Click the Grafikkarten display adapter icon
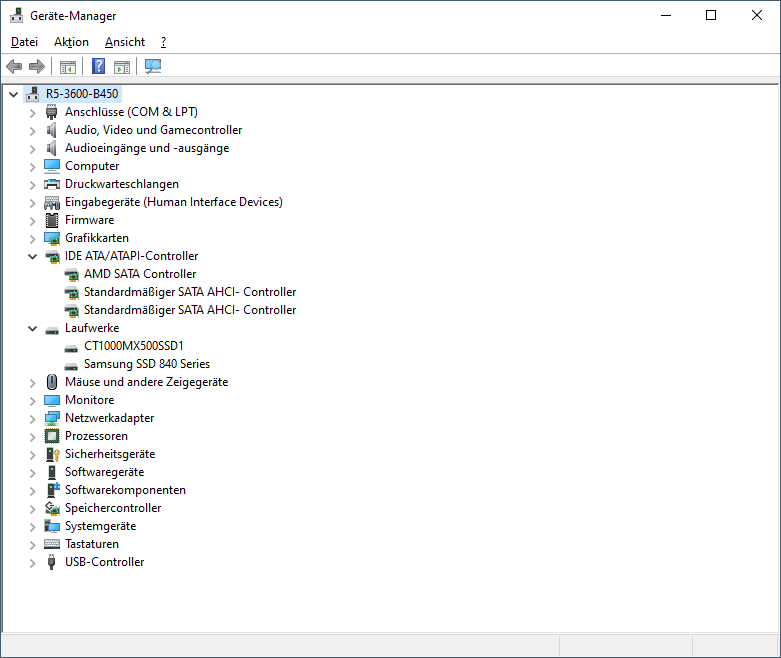The image size is (781, 658). pyautogui.click(x=52, y=239)
